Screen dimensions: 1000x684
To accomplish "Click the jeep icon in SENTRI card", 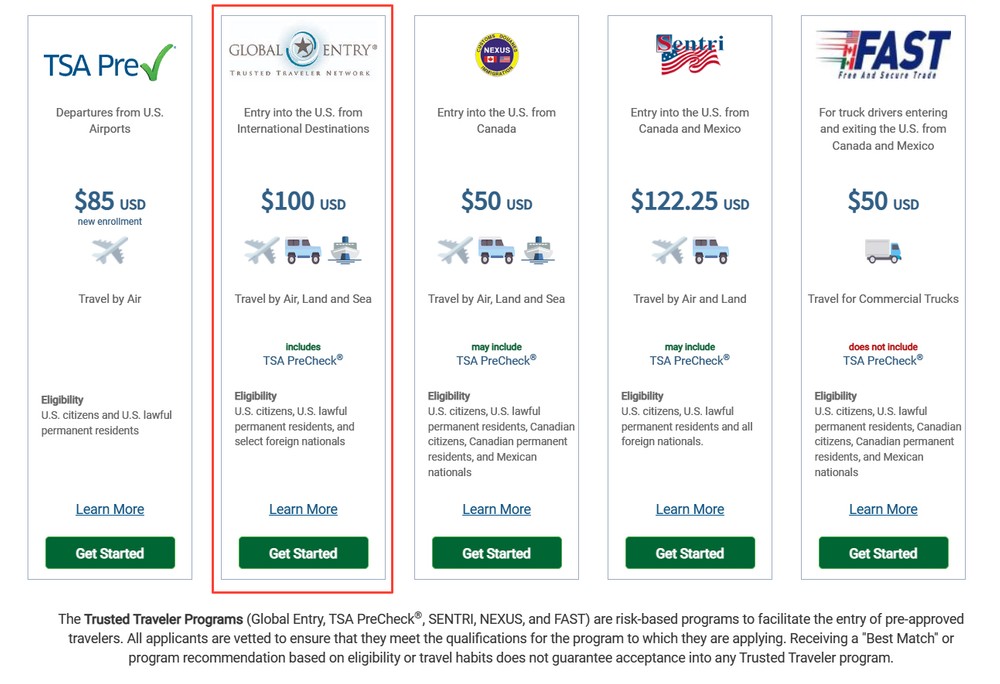I will pos(710,250).
